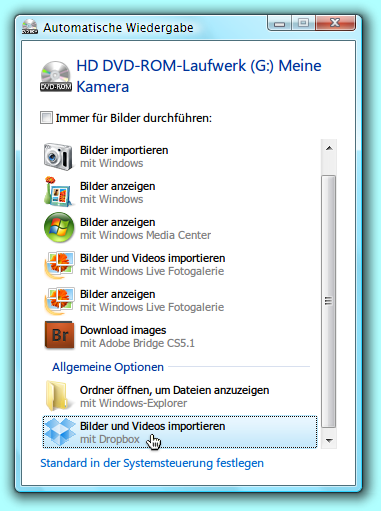Click the Fotogalerie icon beside Bilder anzeigen
The height and width of the screenshot is (511, 381).
[x=59, y=301]
